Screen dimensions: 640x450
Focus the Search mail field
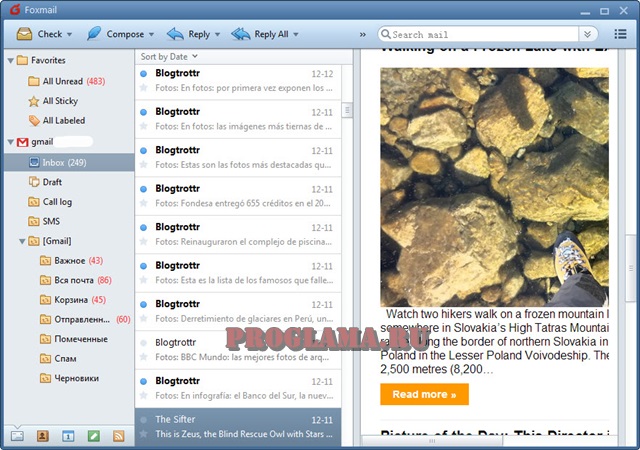(x=484, y=34)
